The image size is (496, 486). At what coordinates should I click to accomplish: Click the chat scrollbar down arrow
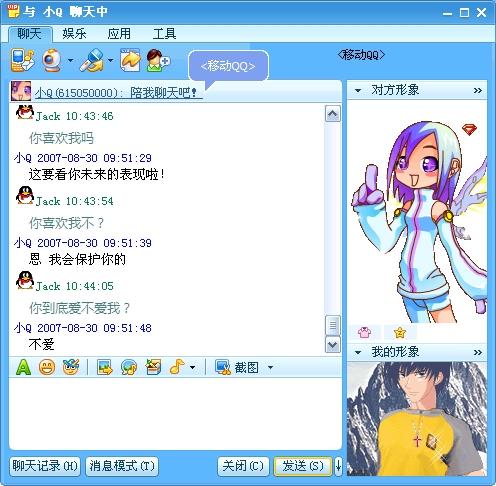pos(333,344)
